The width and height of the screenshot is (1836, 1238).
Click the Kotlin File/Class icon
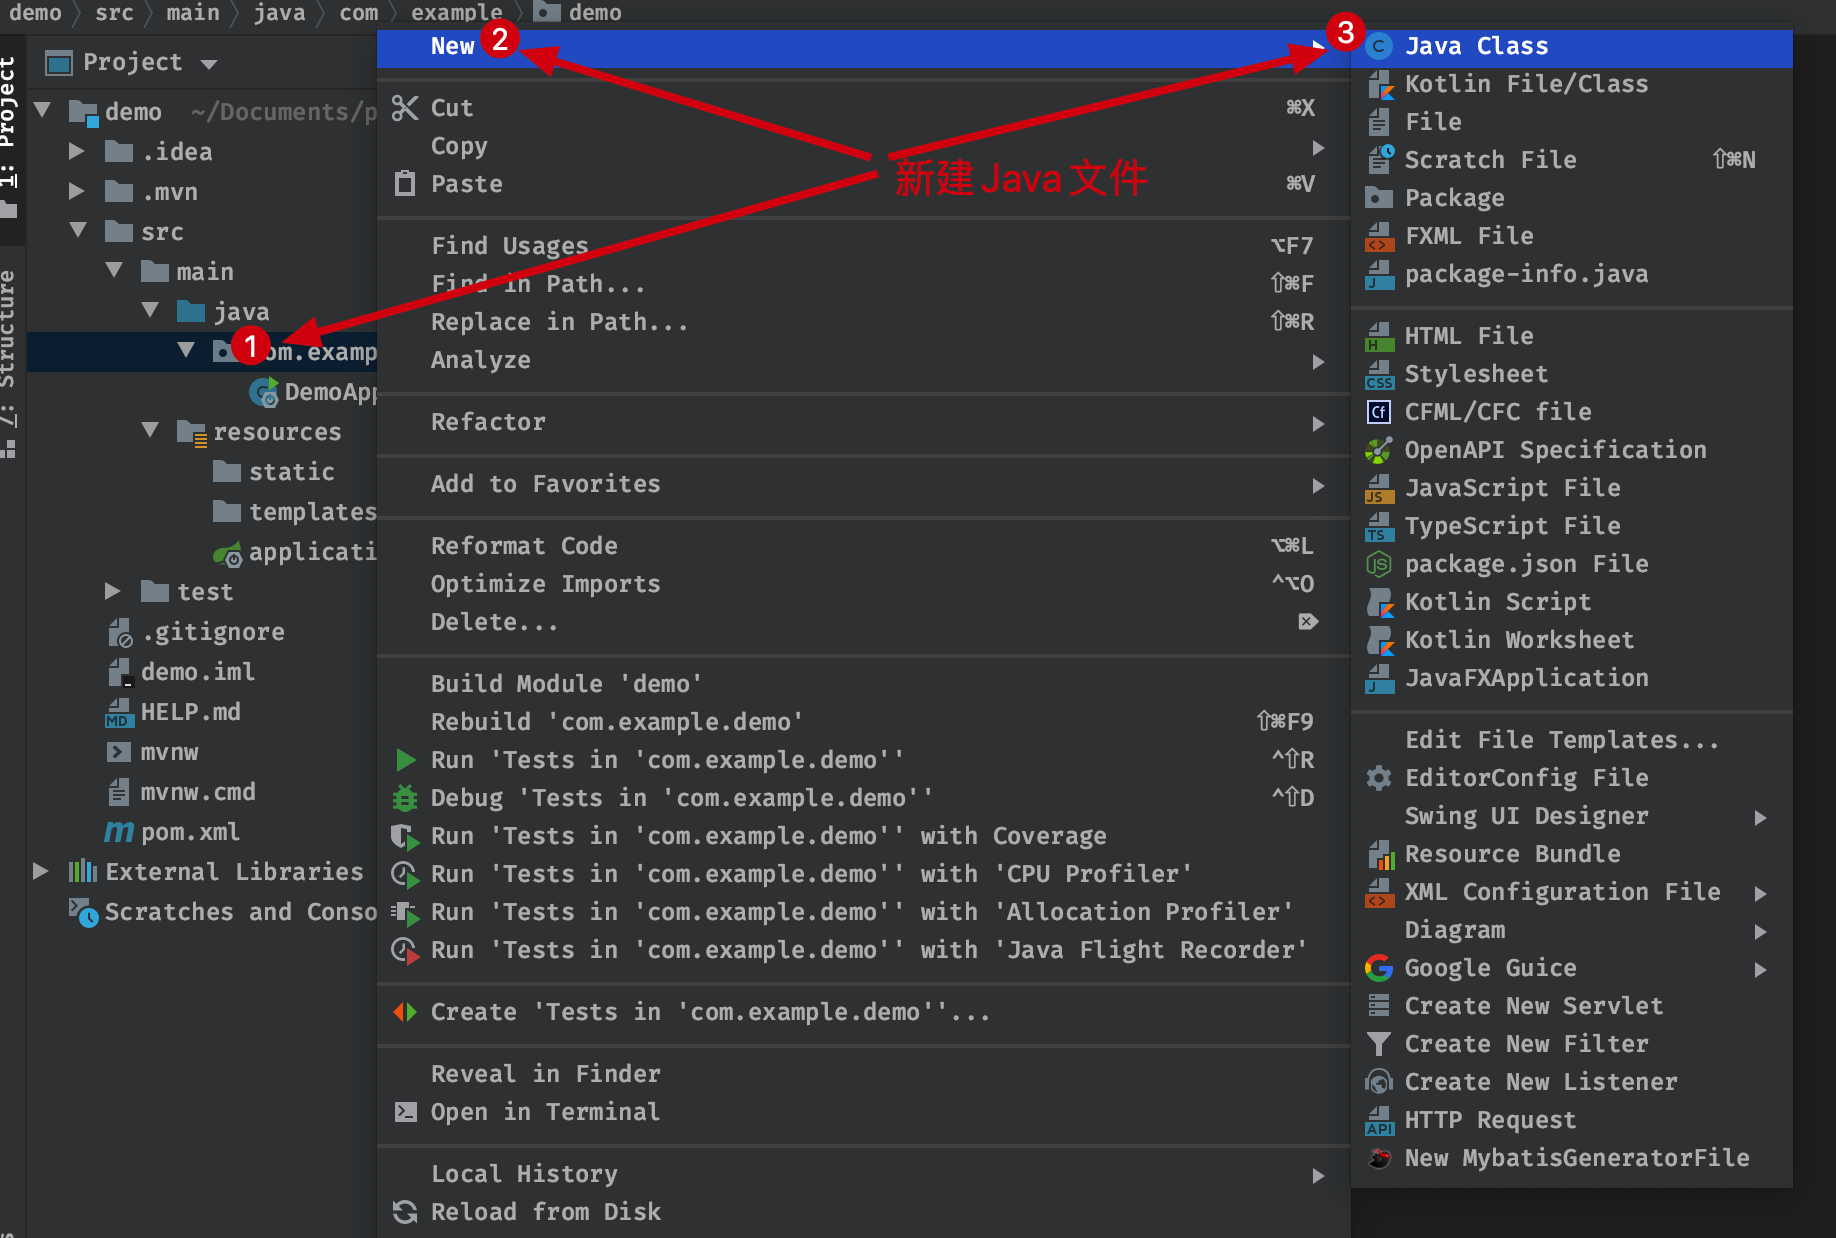[x=1380, y=84]
